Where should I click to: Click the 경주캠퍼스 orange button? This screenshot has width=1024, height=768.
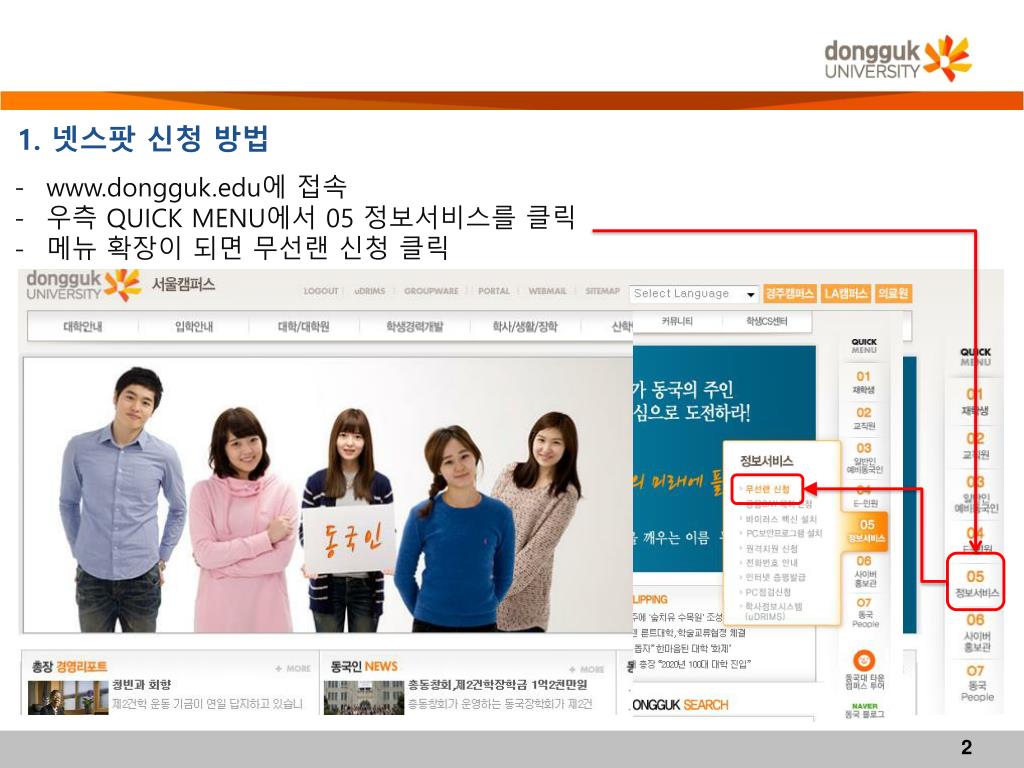tap(790, 293)
